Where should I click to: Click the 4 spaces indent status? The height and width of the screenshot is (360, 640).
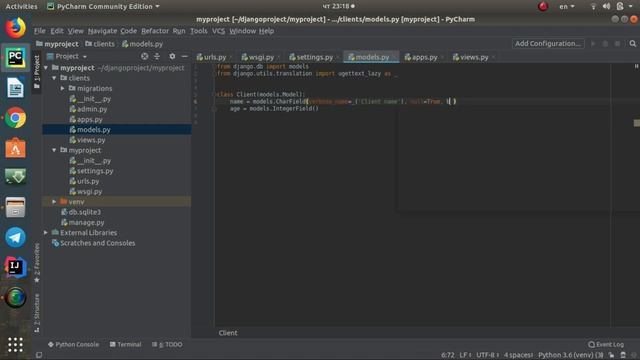[518, 355]
